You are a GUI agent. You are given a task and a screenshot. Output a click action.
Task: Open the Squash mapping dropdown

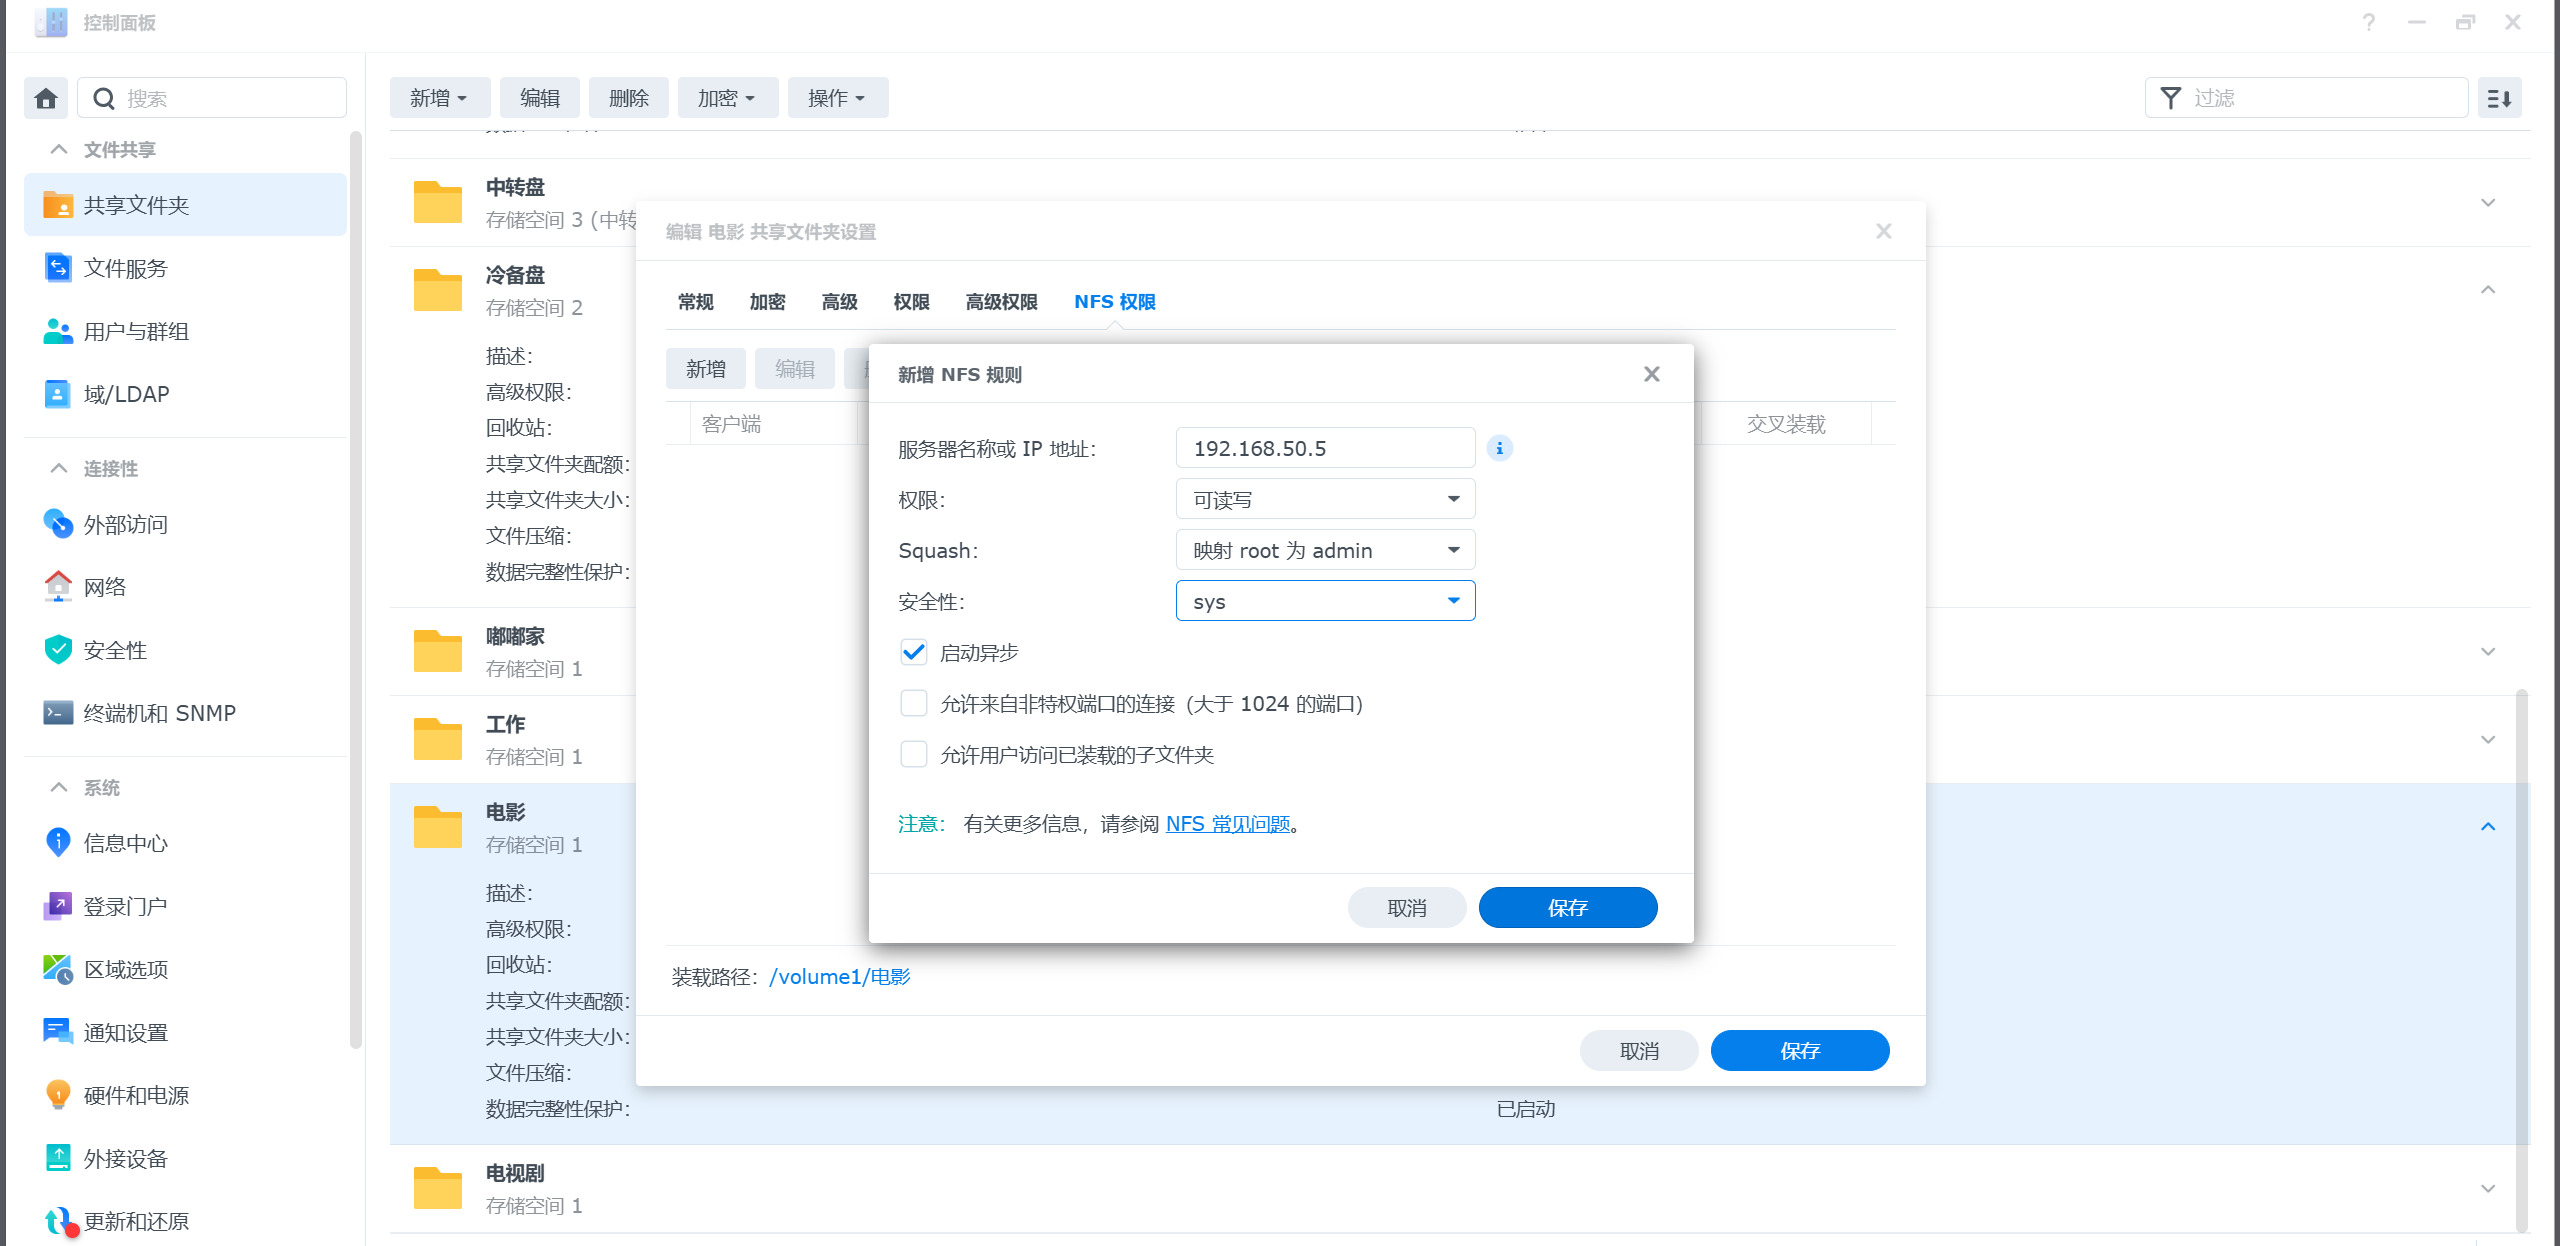[1325, 550]
